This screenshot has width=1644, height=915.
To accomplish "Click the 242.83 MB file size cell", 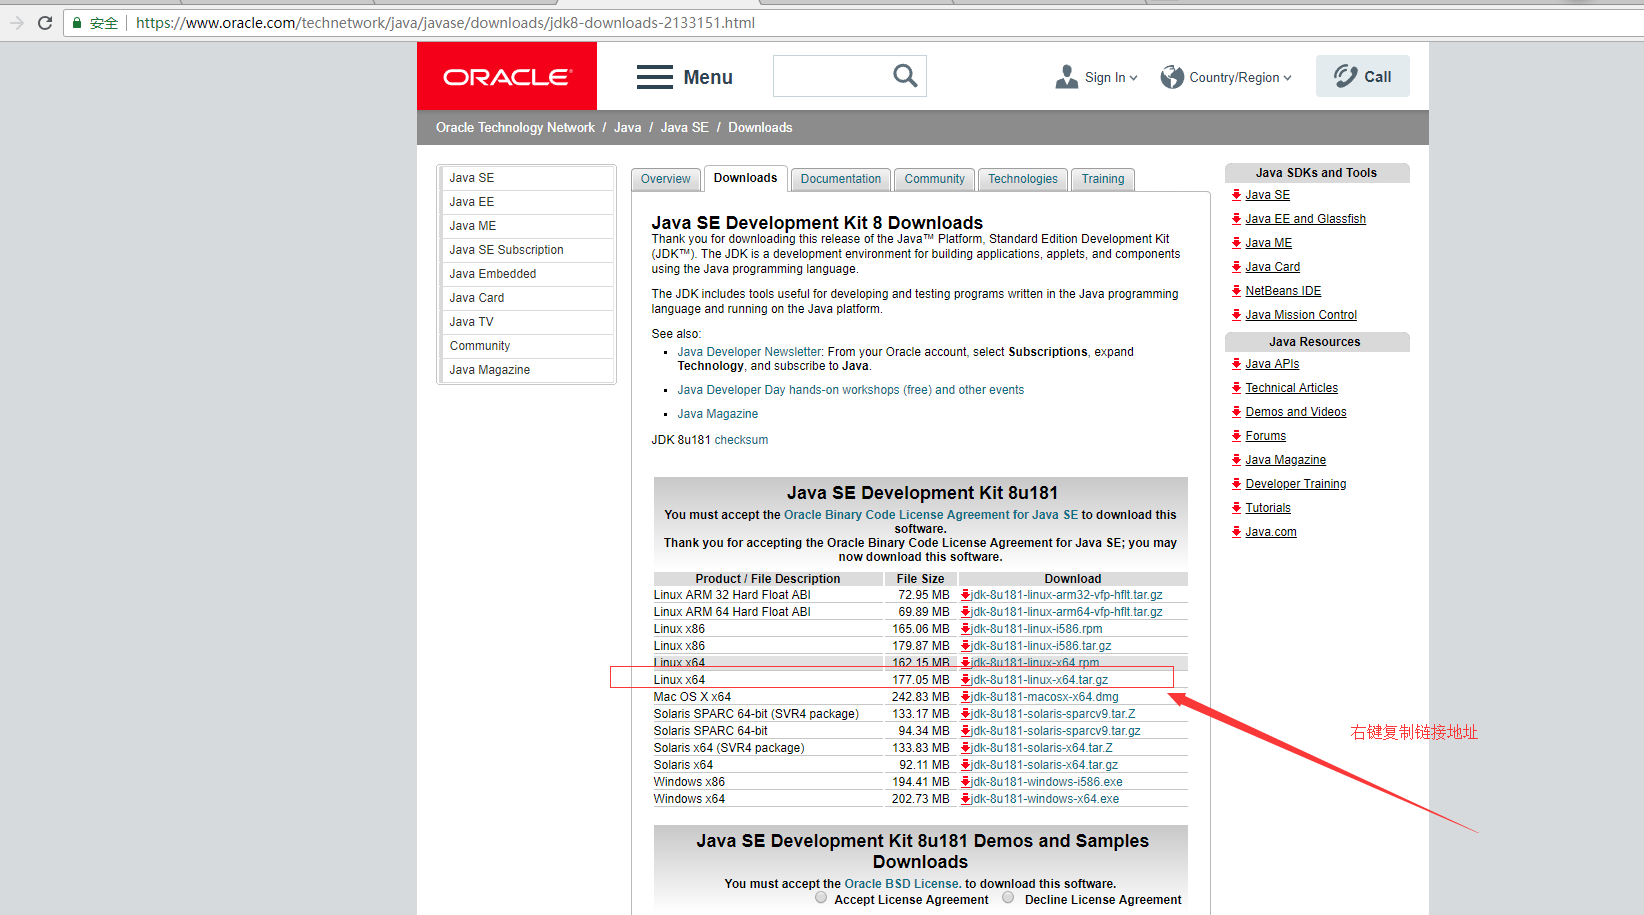I will (x=921, y=697).
